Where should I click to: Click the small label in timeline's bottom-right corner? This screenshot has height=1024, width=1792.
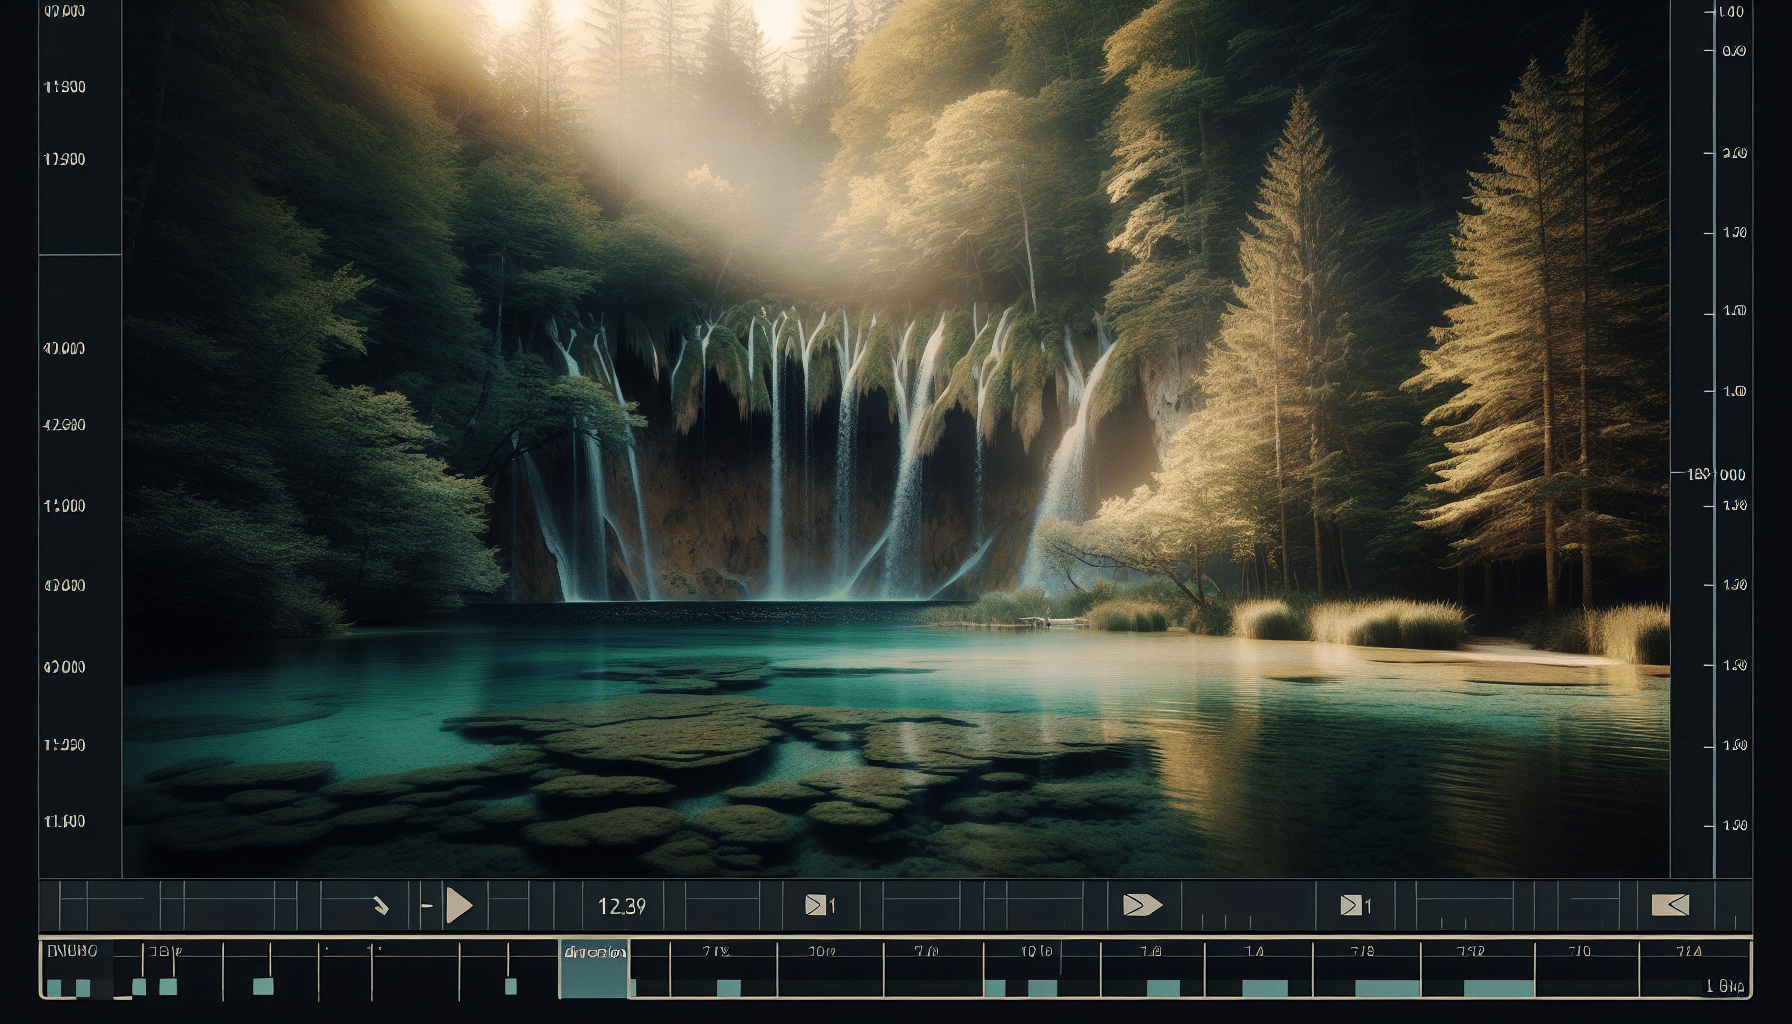(x=1725, y=987)
